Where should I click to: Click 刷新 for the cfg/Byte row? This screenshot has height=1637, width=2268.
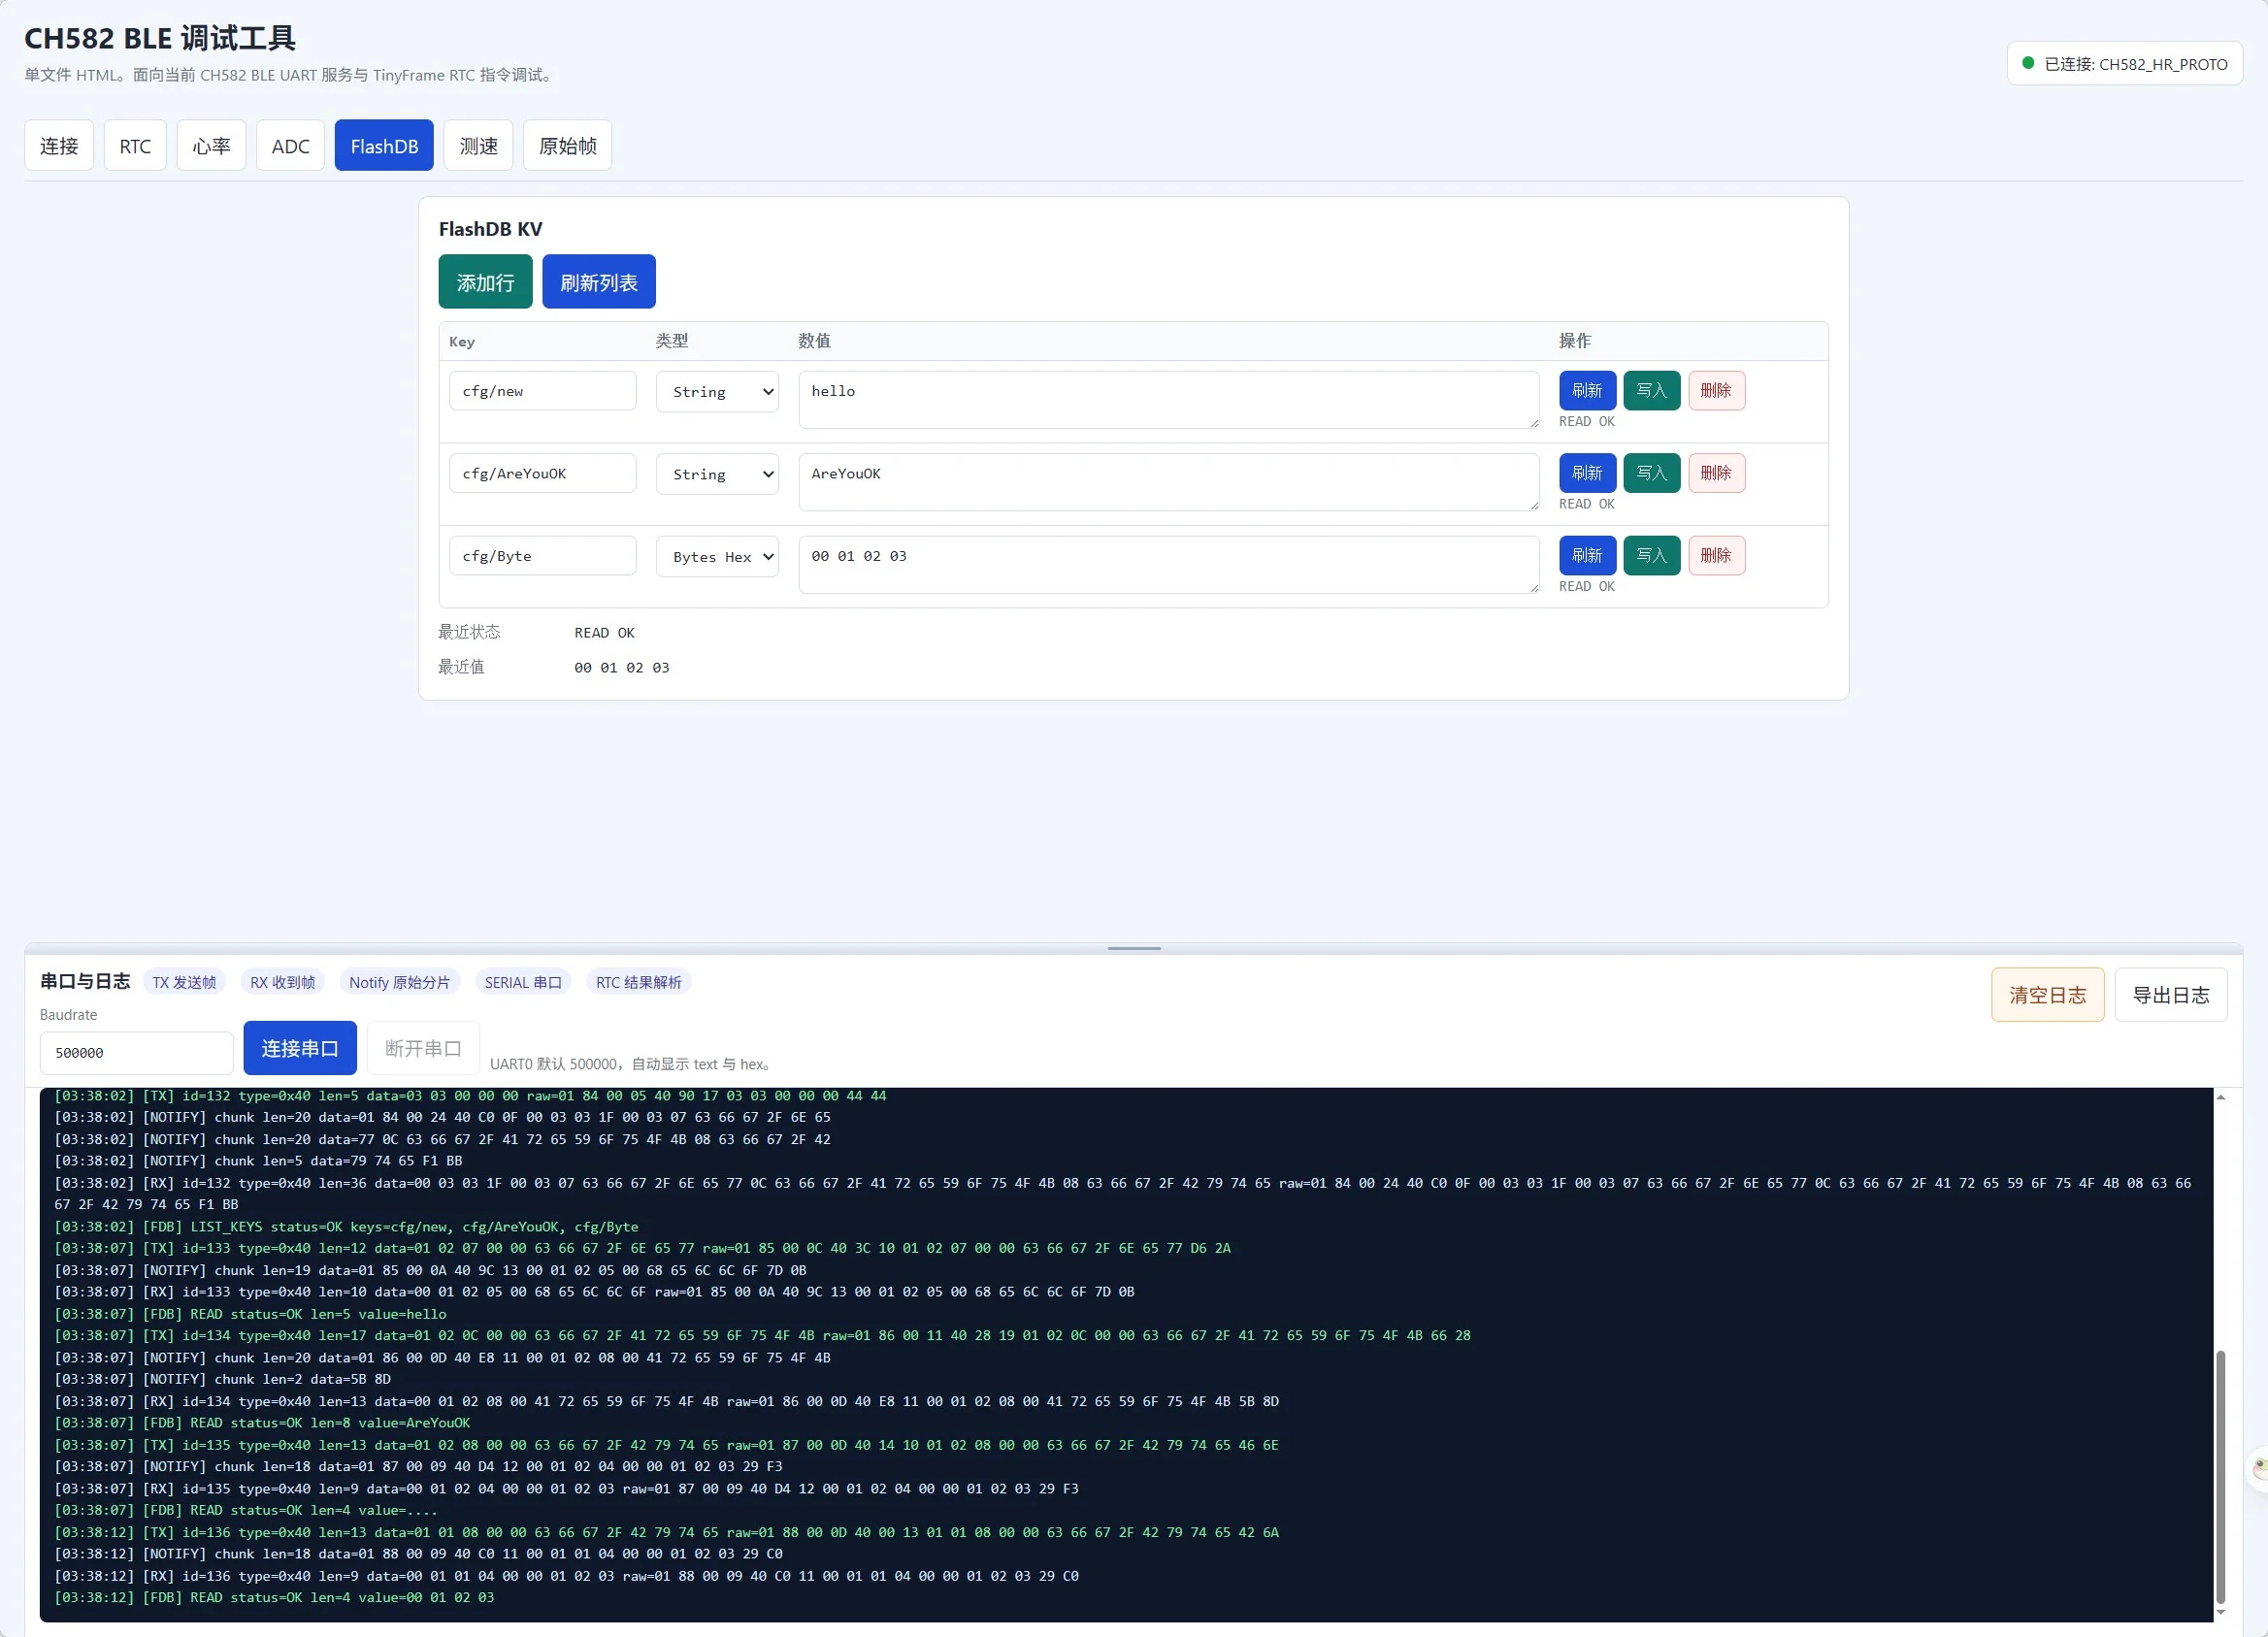[x=1587, y=556]
